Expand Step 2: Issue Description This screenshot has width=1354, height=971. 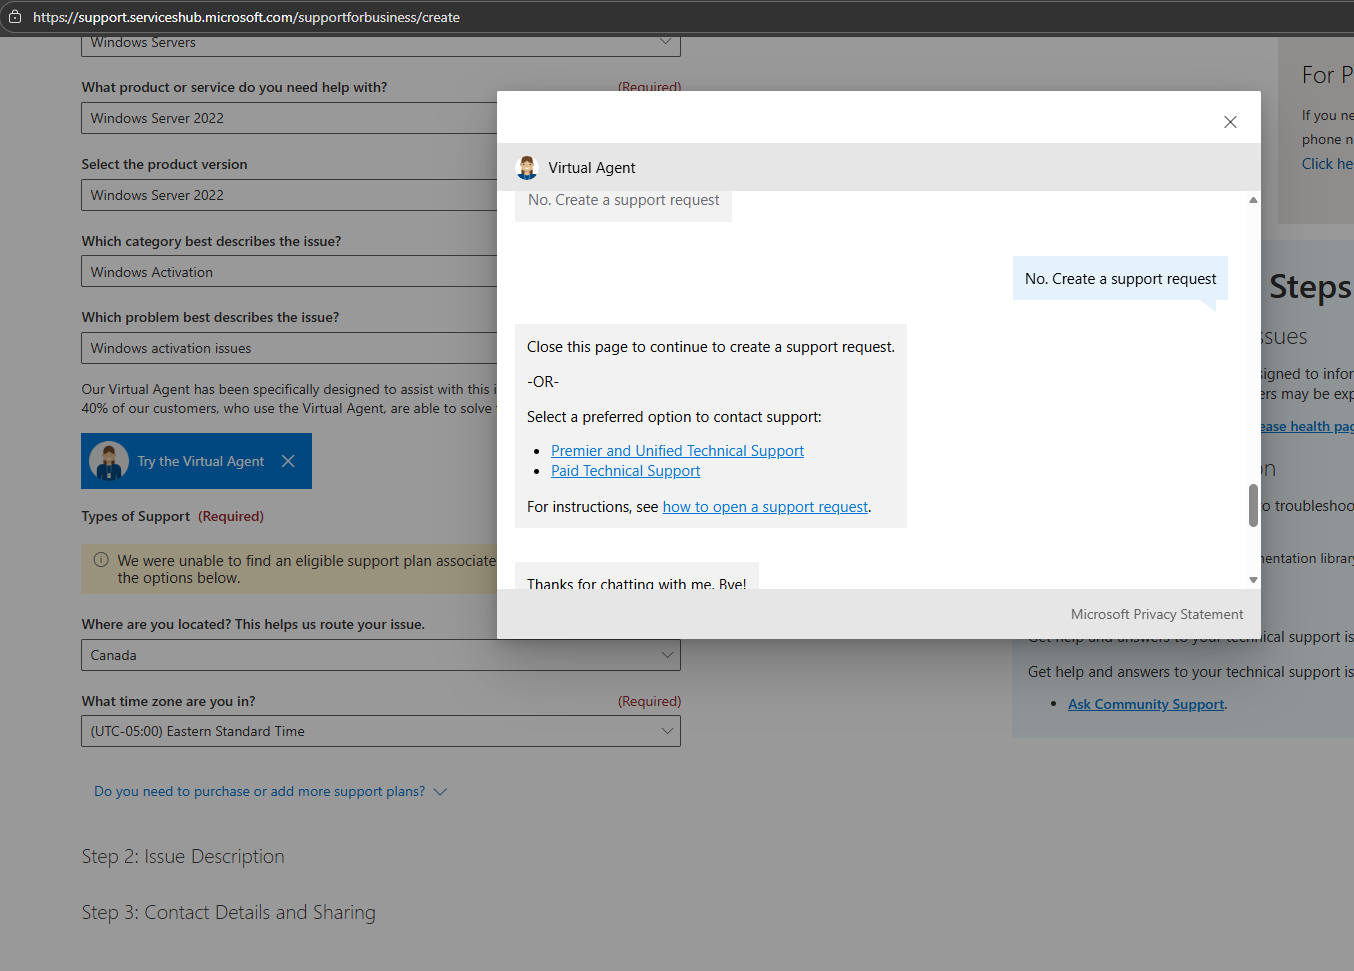183,856
